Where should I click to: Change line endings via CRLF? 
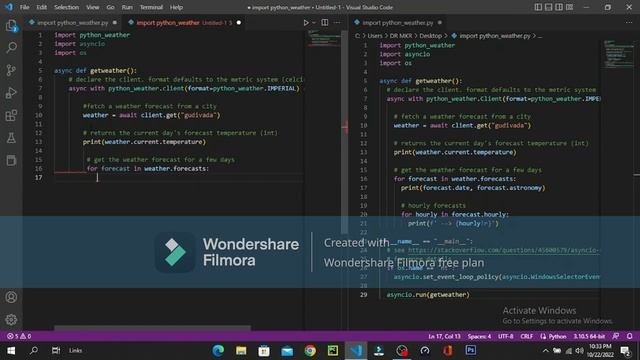point(527,336)
